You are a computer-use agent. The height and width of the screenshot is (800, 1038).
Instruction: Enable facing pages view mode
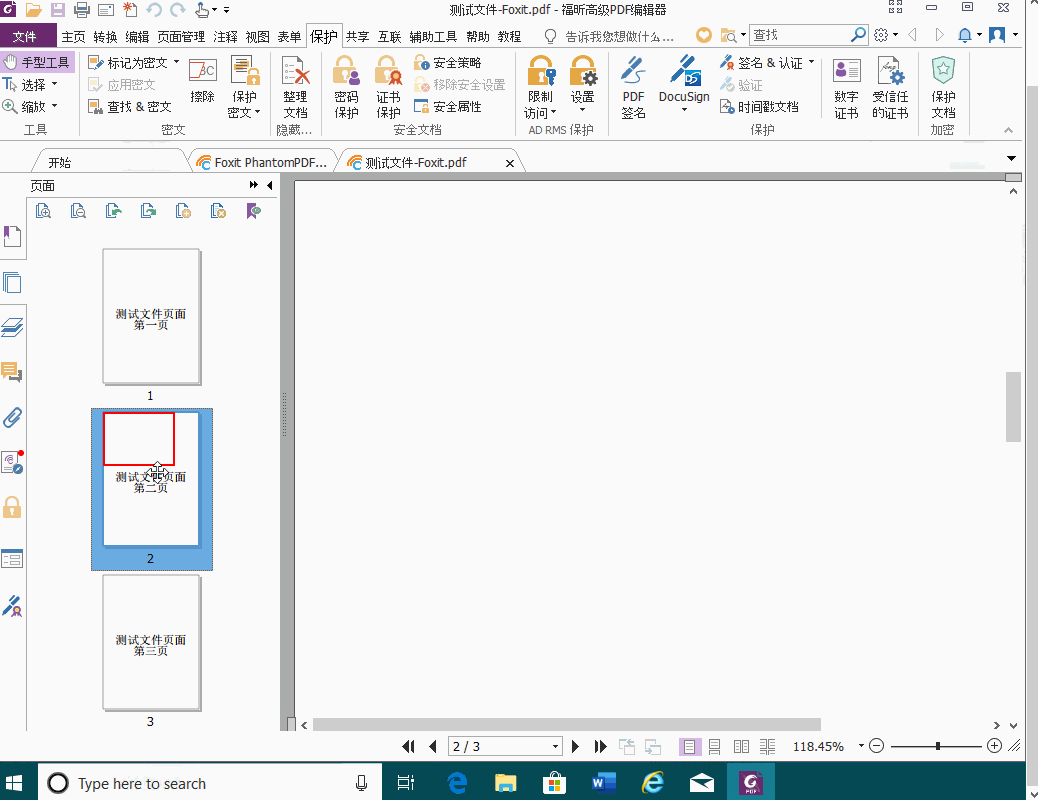741,746
